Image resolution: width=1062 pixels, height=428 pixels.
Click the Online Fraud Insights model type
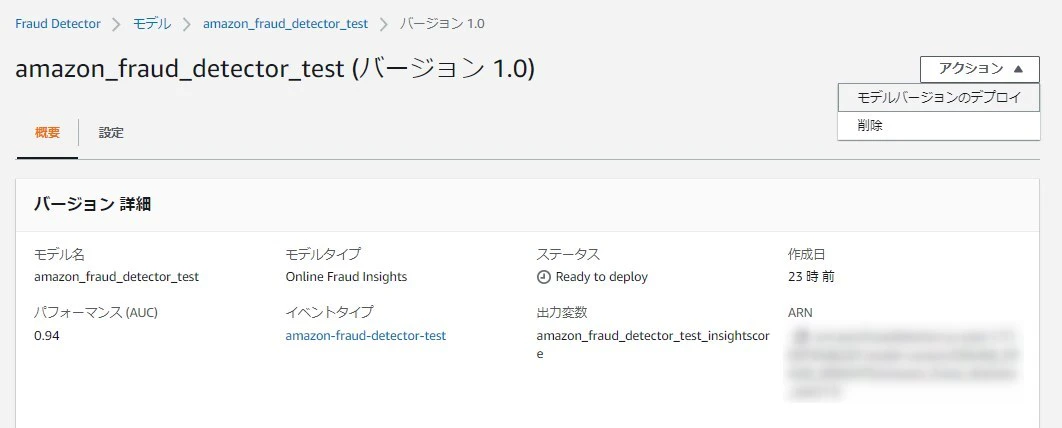click(x=346, y=277)
